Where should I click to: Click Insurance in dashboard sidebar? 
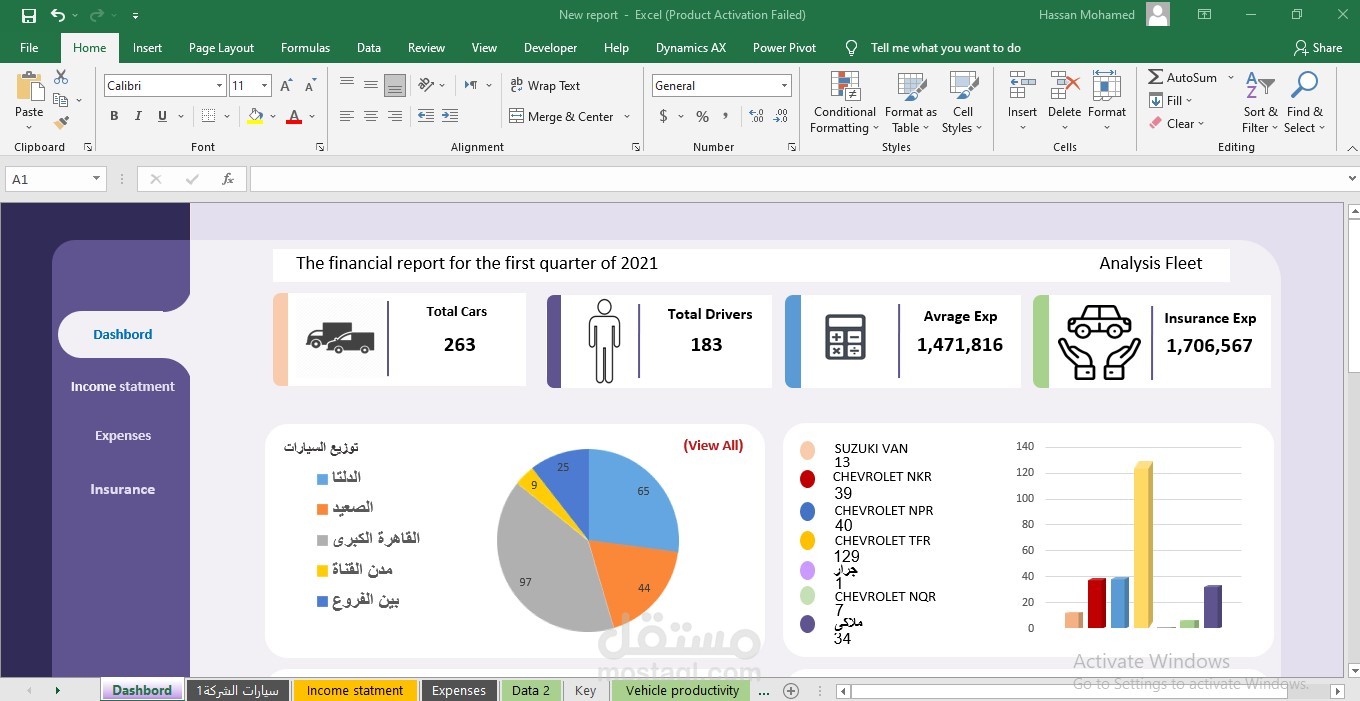(122, 489)
